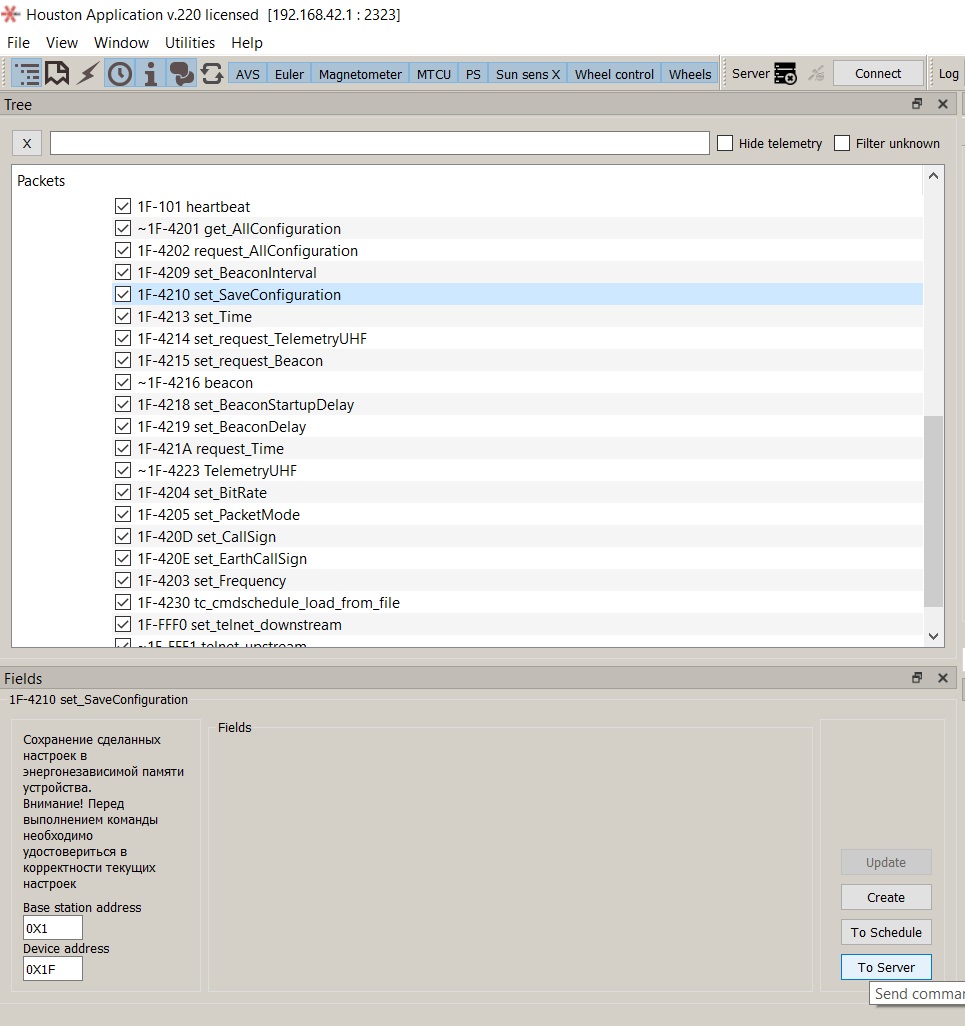Viewport: 965px width, 1026px height.
Task: Click the info icon in toolbar
Action: 150,74
